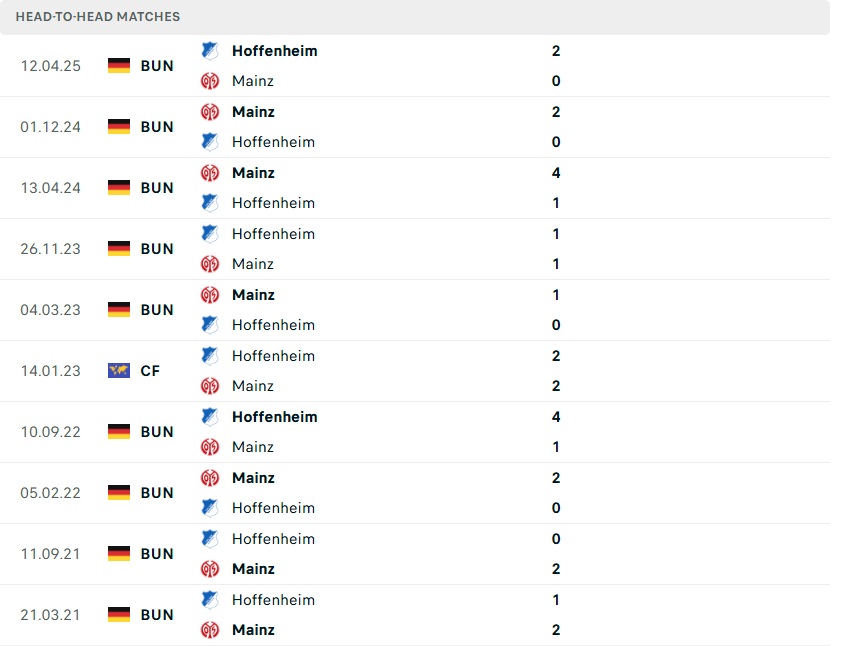Open bold Mainz name in the 11.09.21 match
The height and width of the screenshot is (646, 842).
(x=253, y=569)
